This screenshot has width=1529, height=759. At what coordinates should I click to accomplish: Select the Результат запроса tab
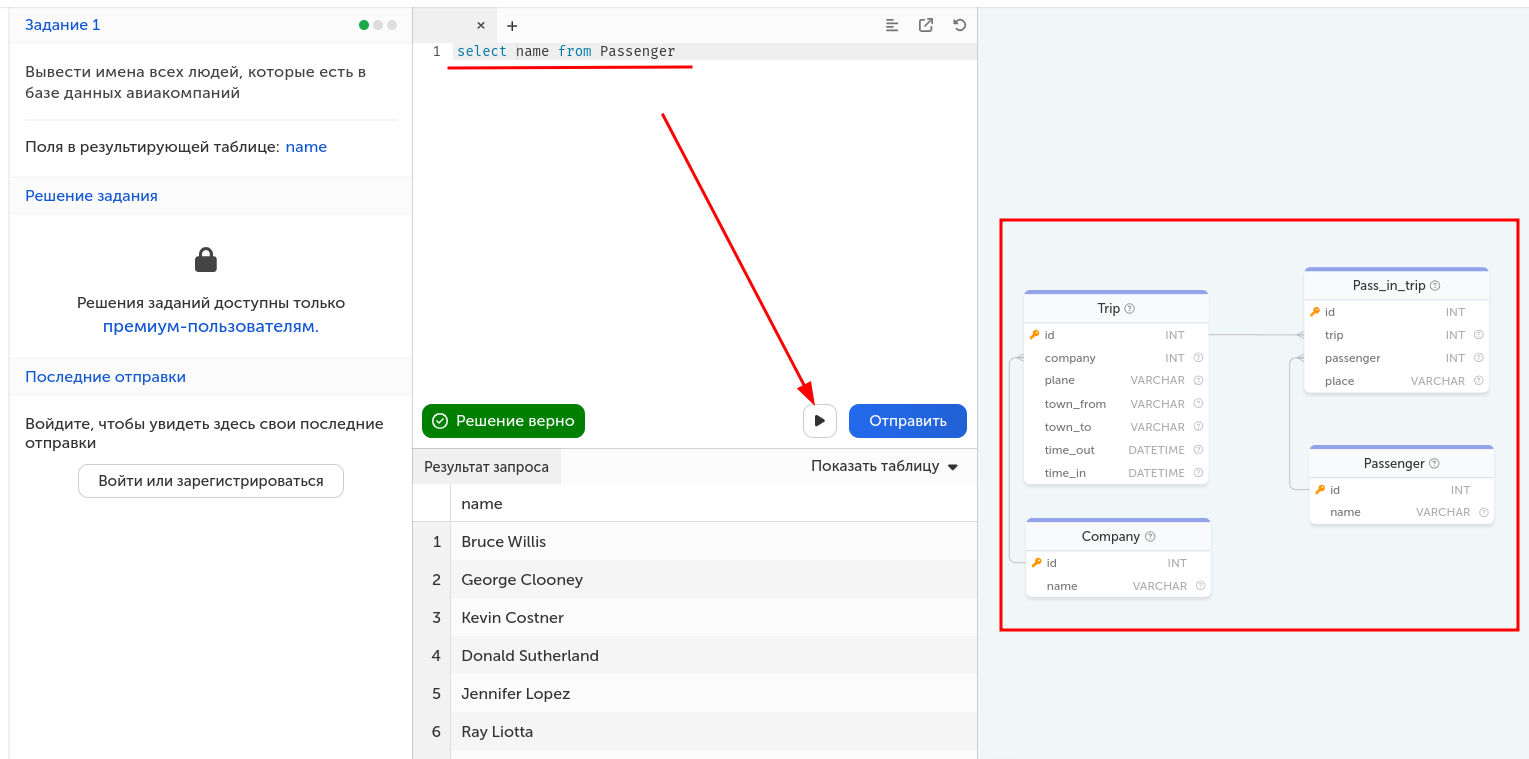coord(486,466)
